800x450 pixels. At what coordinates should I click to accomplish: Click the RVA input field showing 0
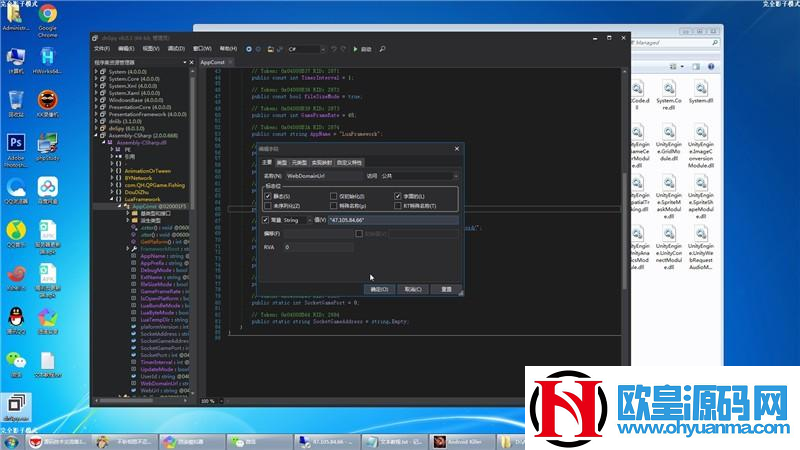click(318, 247)
